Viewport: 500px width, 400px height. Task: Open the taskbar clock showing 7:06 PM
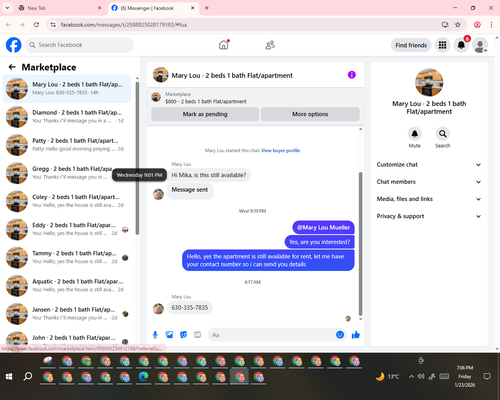tap(465, 376)
